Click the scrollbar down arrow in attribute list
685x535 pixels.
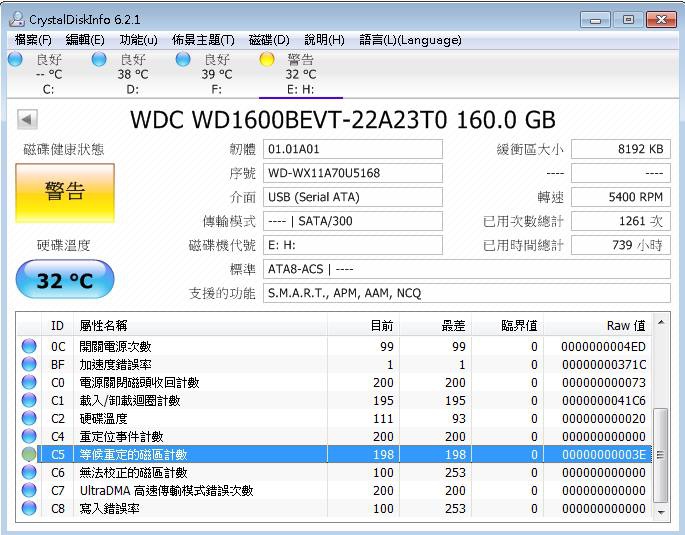tap(661, 512)
